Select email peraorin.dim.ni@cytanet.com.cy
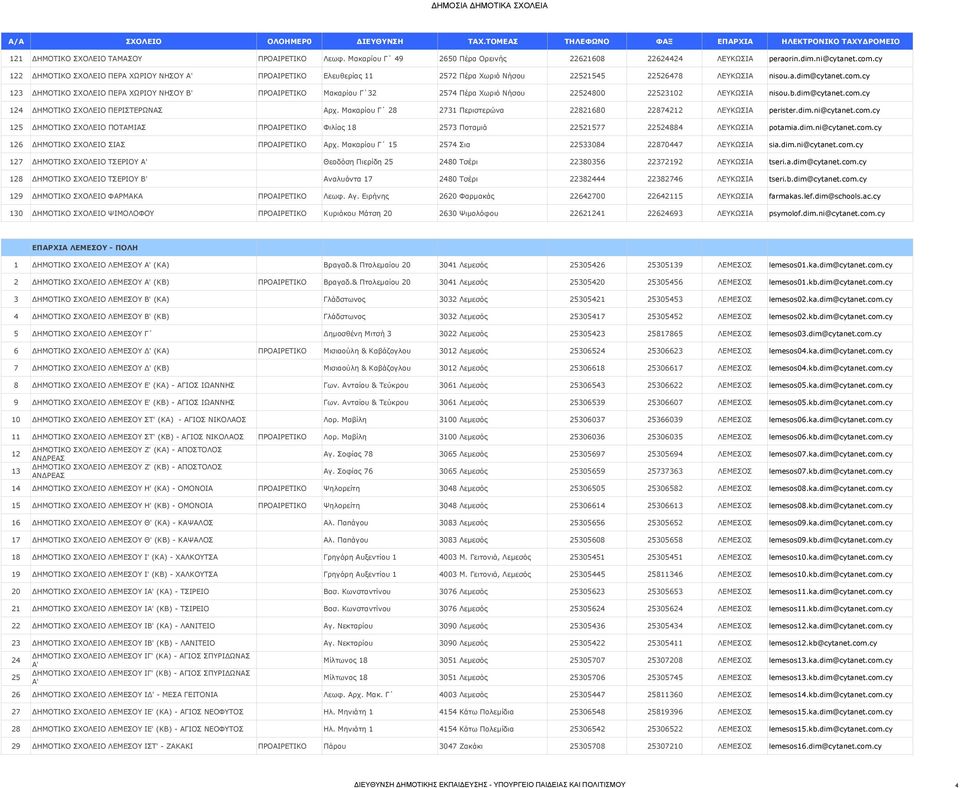Image resolution: width=960 pixels, height=788 pixels. coord(825,59)
